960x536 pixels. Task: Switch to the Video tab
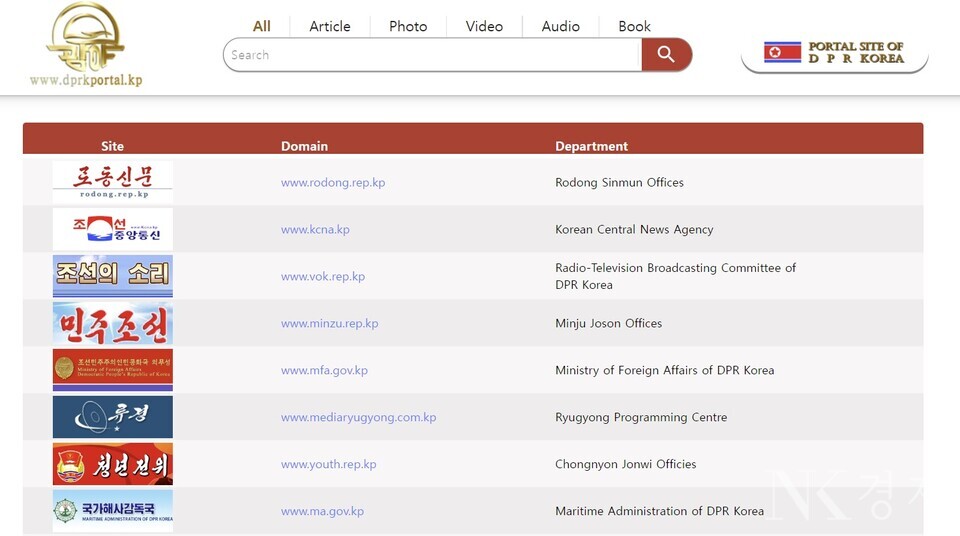[x=484, y=26]
